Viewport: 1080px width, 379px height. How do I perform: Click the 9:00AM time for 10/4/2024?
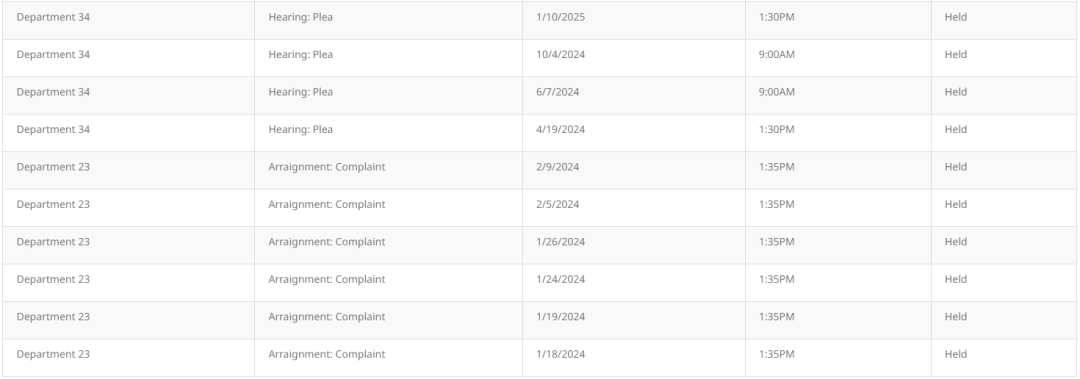[x=776, y=54]
